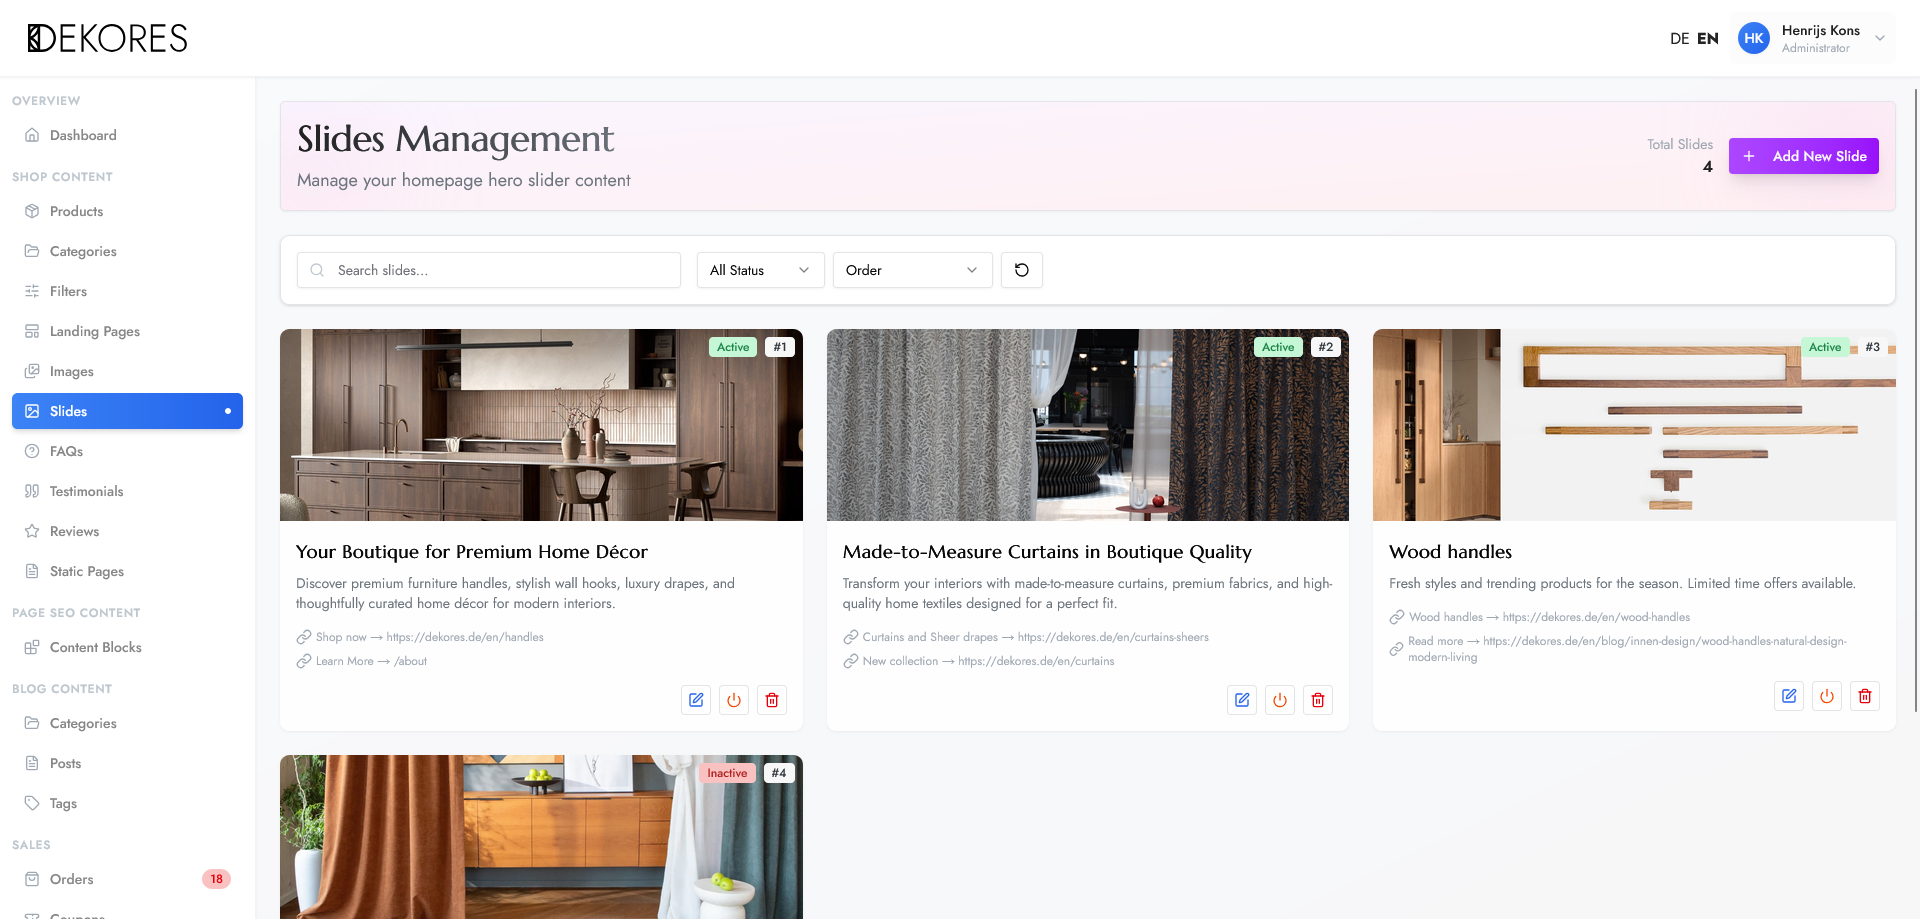Open blog Posts section

[127, 763]
